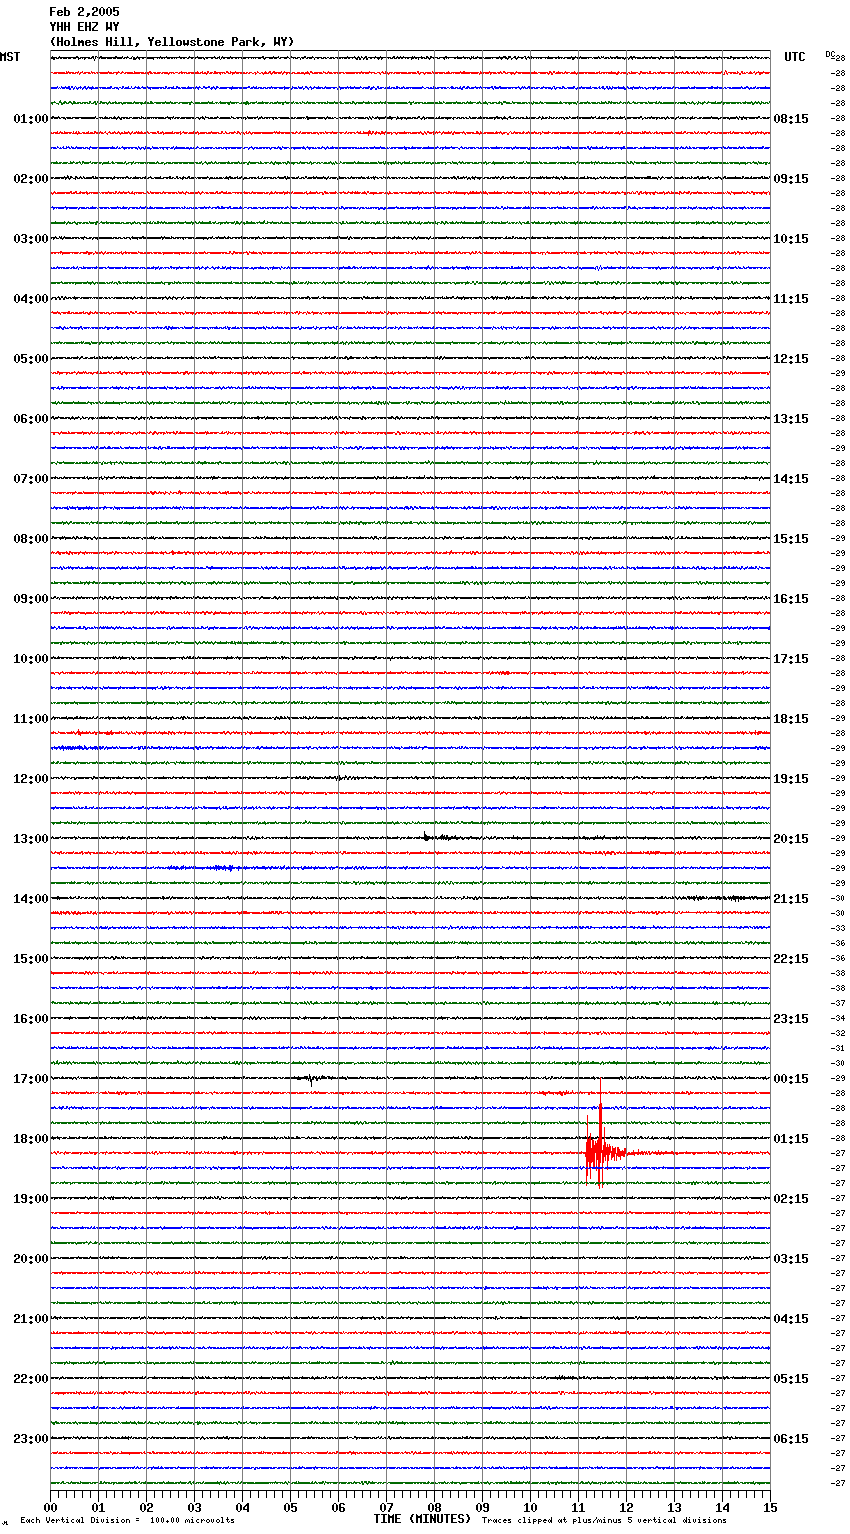This screenshot has height=1534, width=850.
Task: Select the station code 'YHH EHZ WY'
Action: pyautogui.click(x=84, y=27)
